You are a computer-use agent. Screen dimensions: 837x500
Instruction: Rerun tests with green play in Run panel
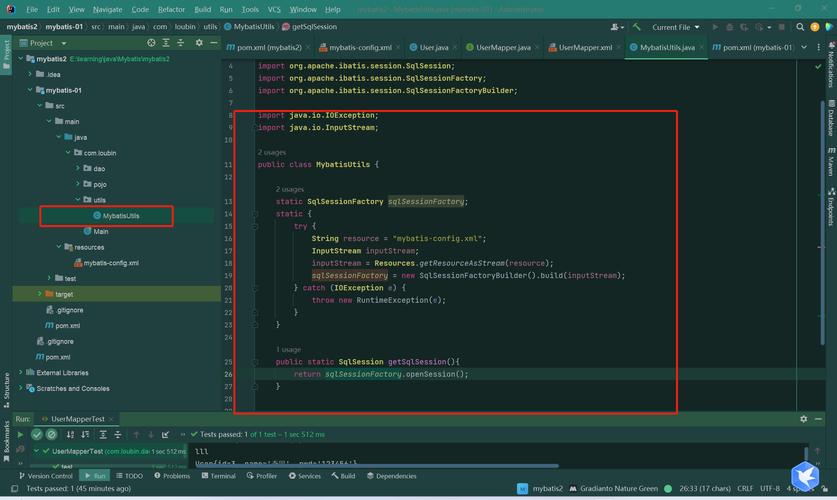click(21, 434)
